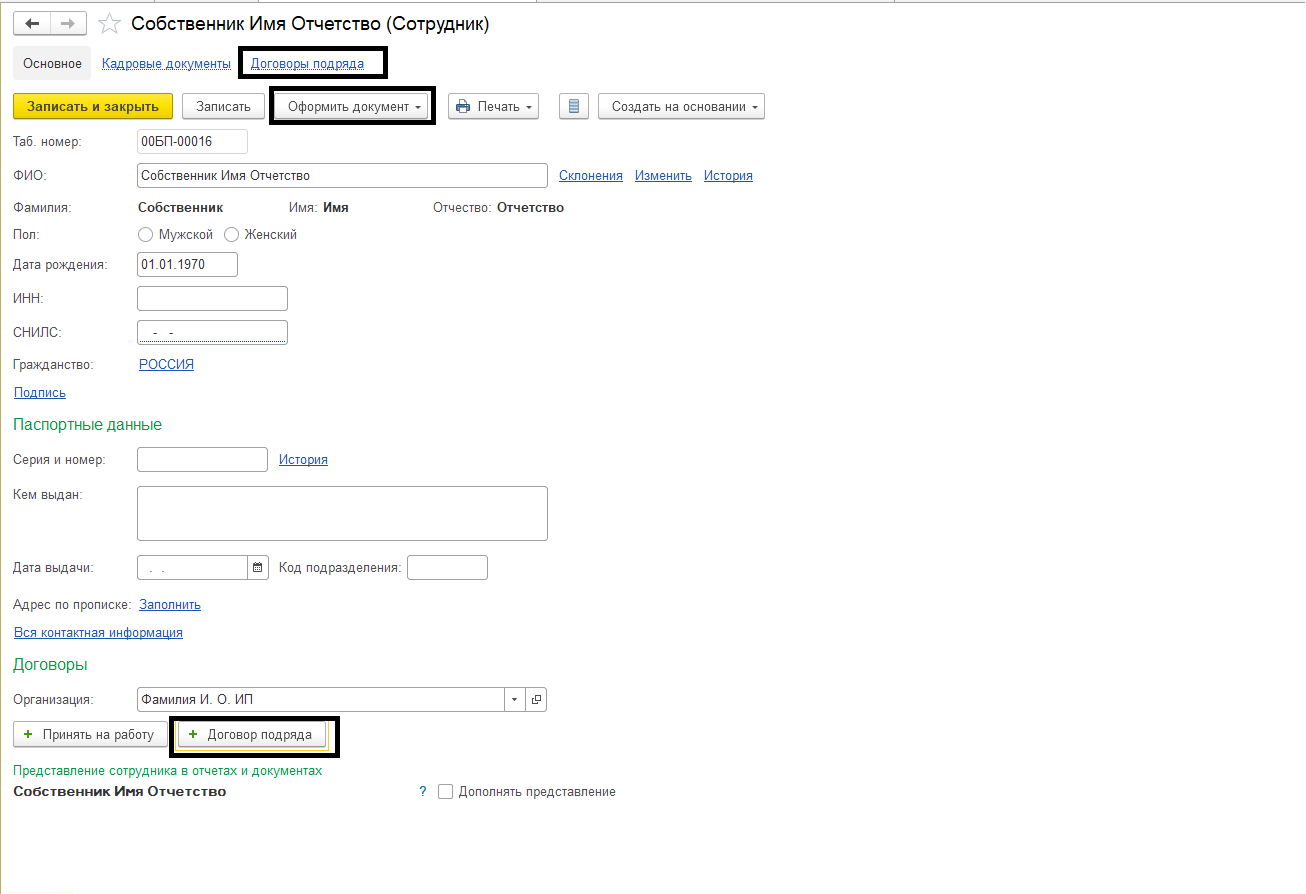
Task: Switch to the Основное tab
Action: coord(52,64)
